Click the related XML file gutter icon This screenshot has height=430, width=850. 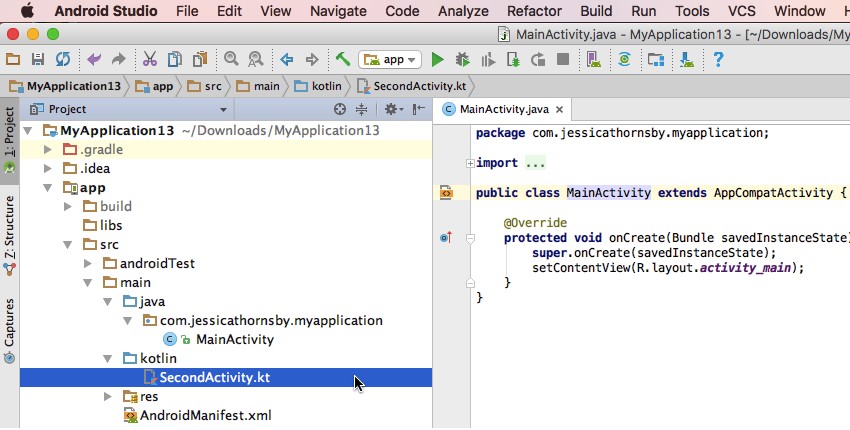[x=446, y=192]
